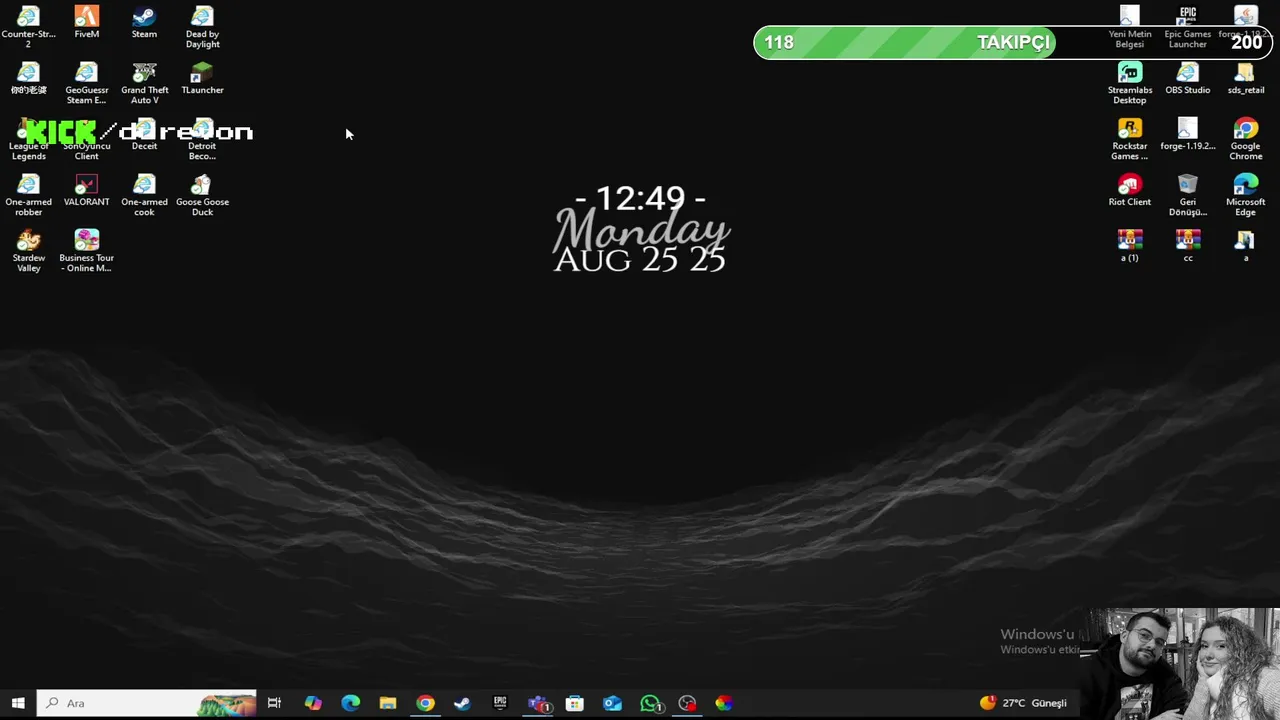The width and height of the screenshot is (1280, 720).
Task: Open the Epic Games Launcher desktop shortcut
Action: 1188,27
